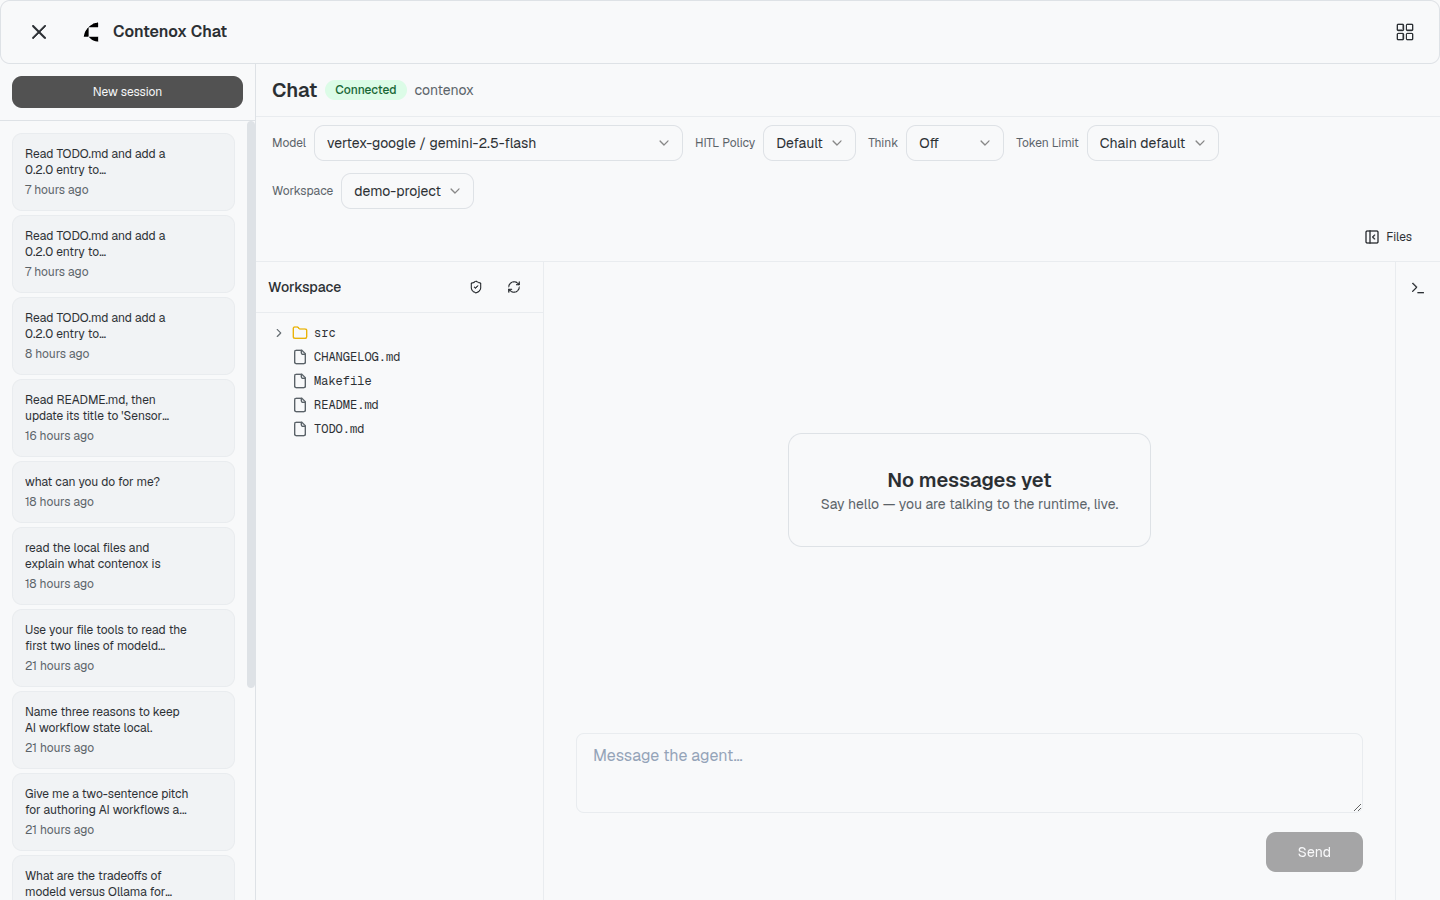This screenshot has height=900, width=1440.
Task: Click the TODO.md file icon
Action: pyautogui.click(x=300, y=429)
